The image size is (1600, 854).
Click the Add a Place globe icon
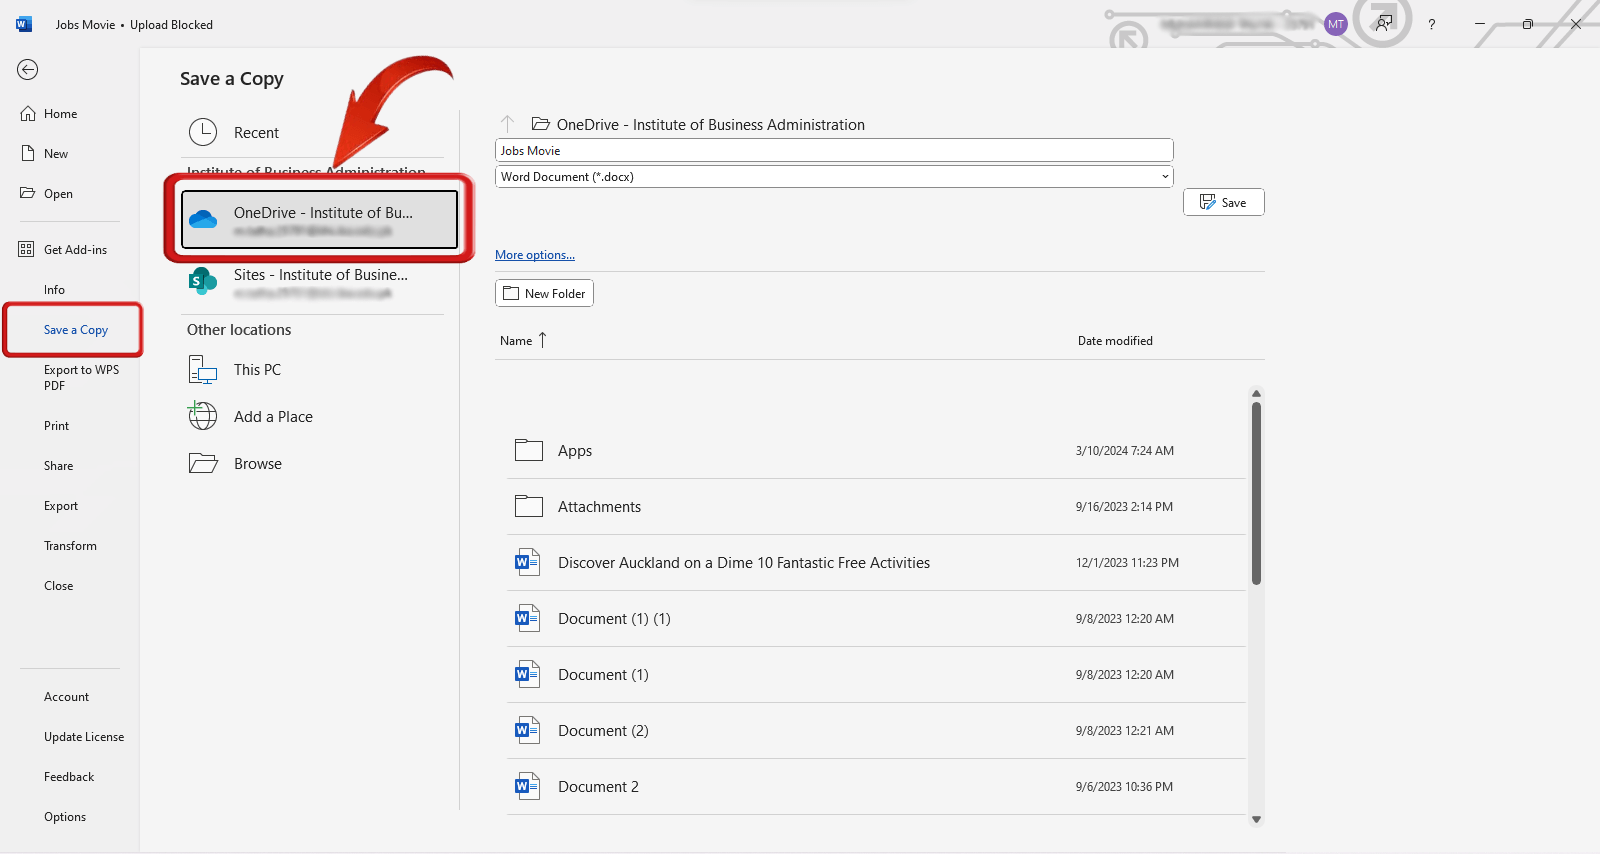203,415
